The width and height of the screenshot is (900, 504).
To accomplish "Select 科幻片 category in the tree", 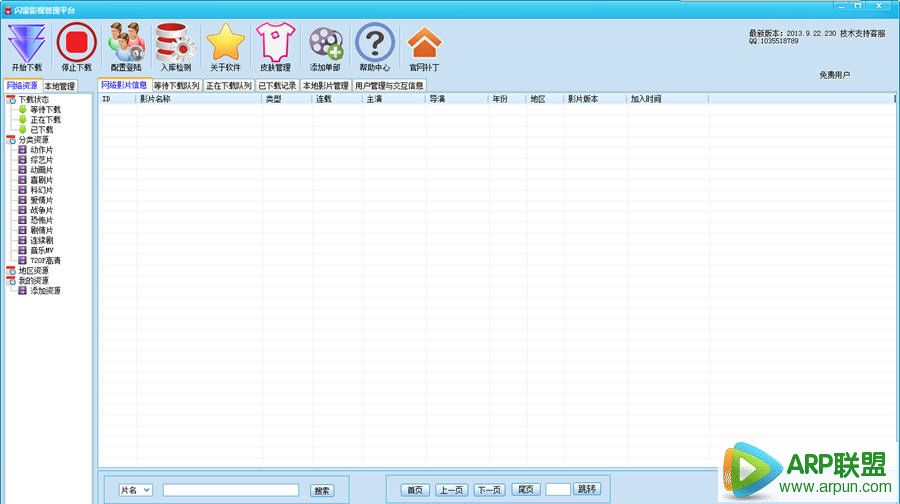I will click(41, 190).
